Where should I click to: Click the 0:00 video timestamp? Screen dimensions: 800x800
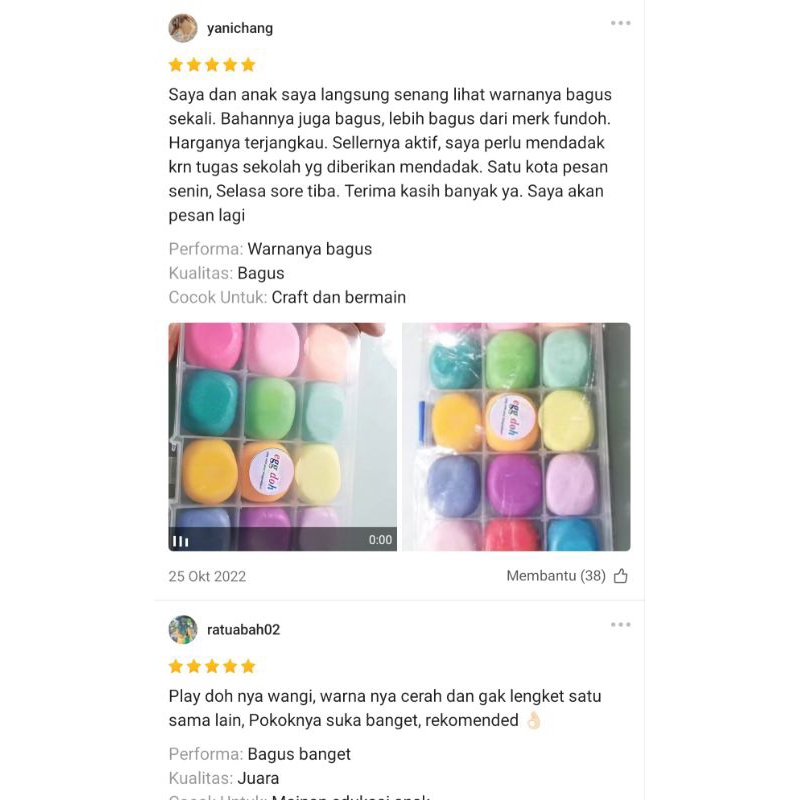click(380, 540)
